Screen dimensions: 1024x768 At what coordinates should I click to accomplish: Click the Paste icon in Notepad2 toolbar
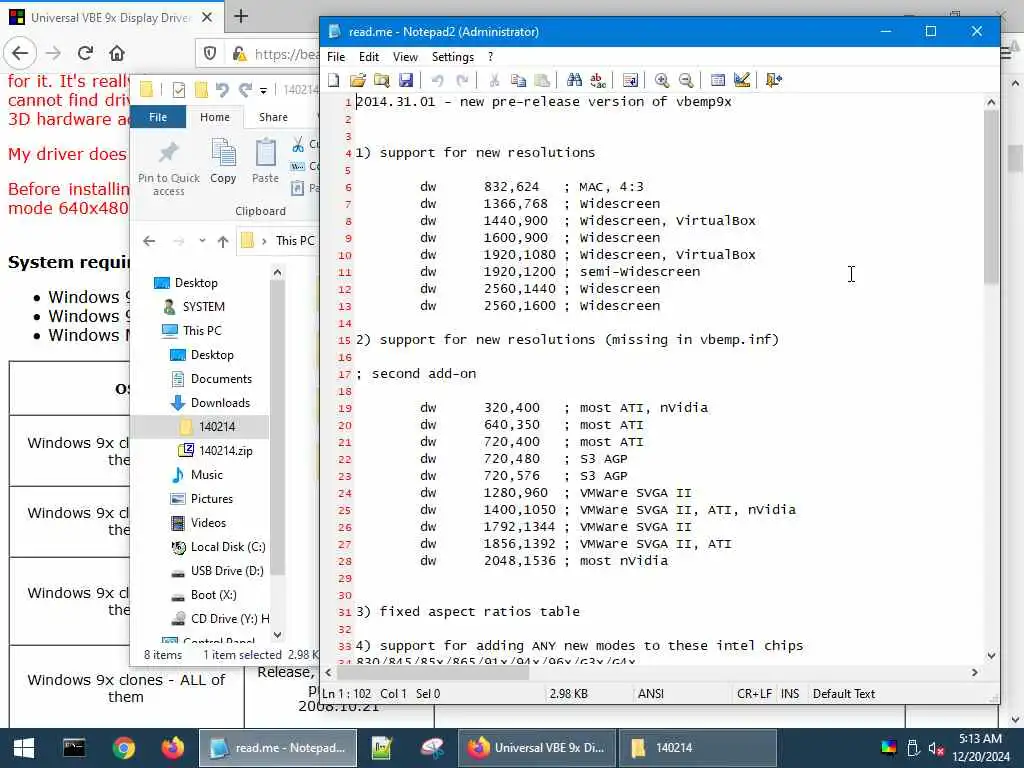(x=542, y=80)
